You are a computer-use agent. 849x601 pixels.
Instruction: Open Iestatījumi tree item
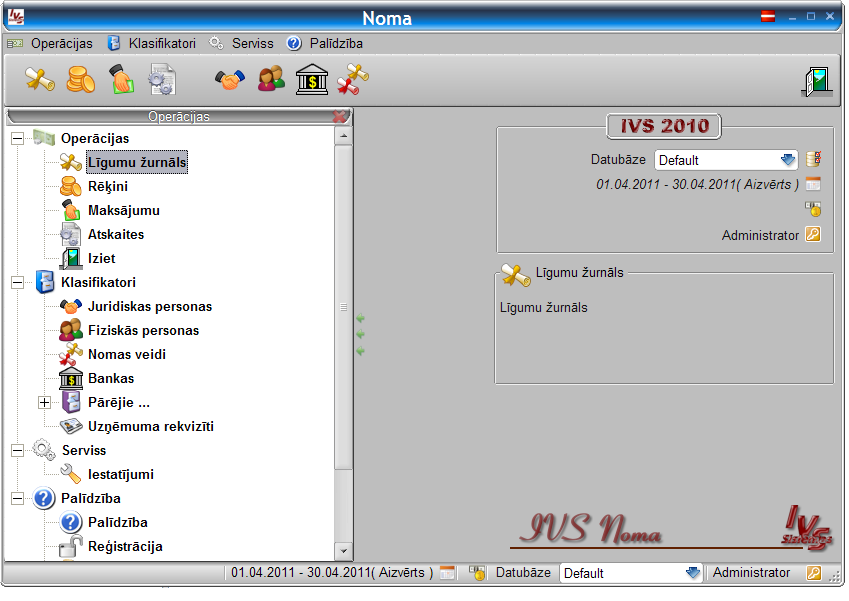[121, 475]
